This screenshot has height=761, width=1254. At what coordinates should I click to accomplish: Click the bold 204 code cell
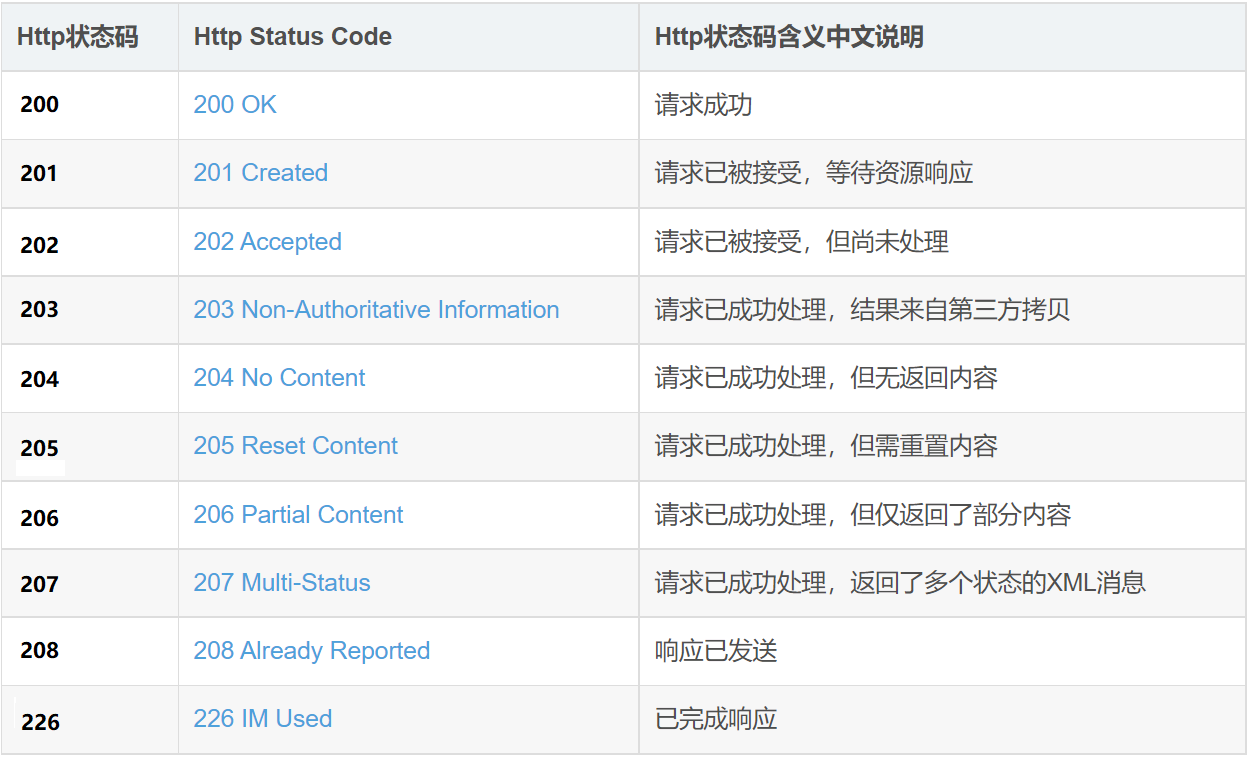click(x=40, y=379)
